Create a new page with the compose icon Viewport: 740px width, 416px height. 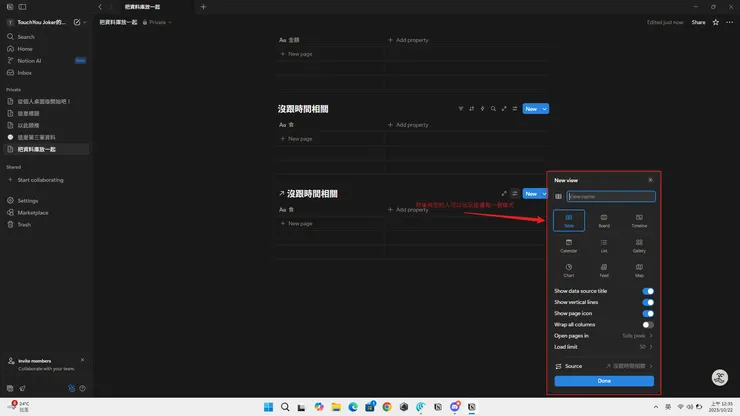click(77, 22)
